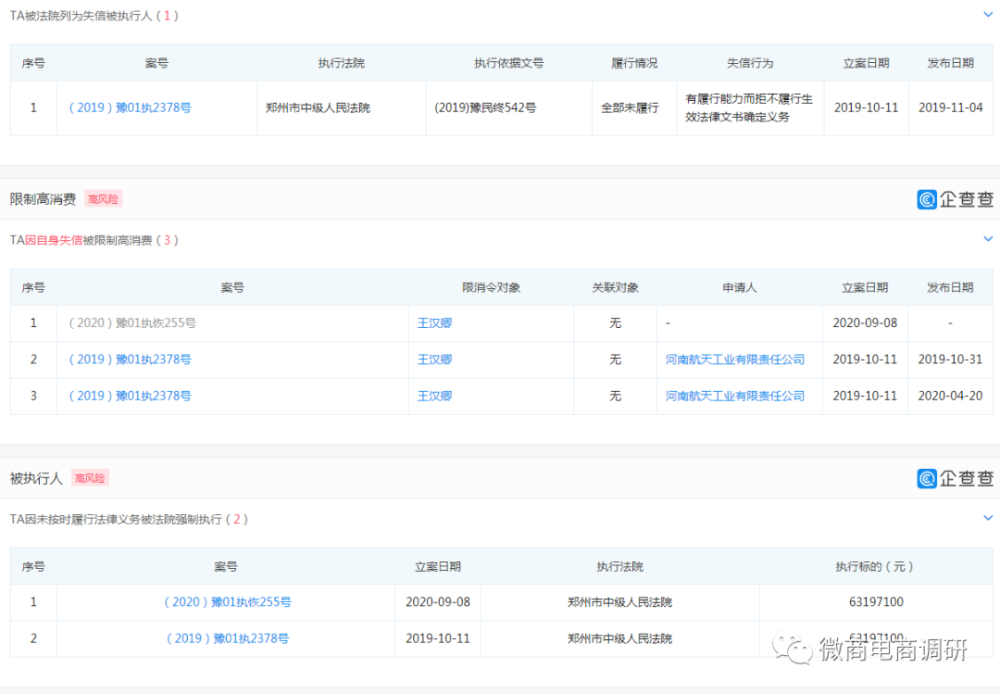Click 王汉卿 in the second 限消令对象 row
1000x694 pixels.
pyautogui.click(x=434, y=359)
